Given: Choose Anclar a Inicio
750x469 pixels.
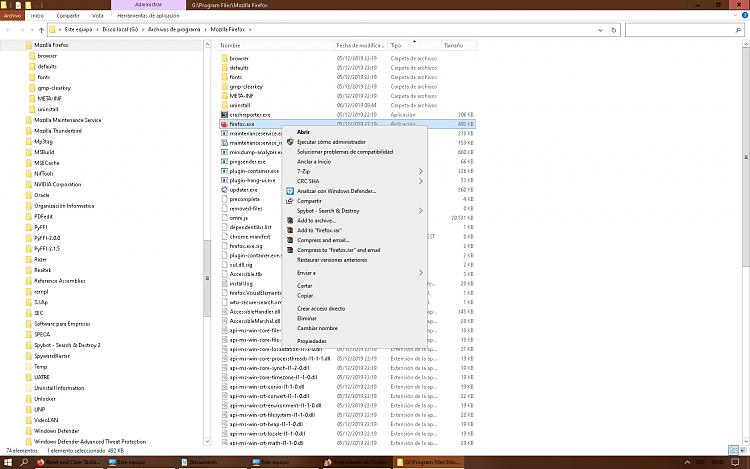Looking at the screenshot, I should pyautogui.click(x=314, y=162).
